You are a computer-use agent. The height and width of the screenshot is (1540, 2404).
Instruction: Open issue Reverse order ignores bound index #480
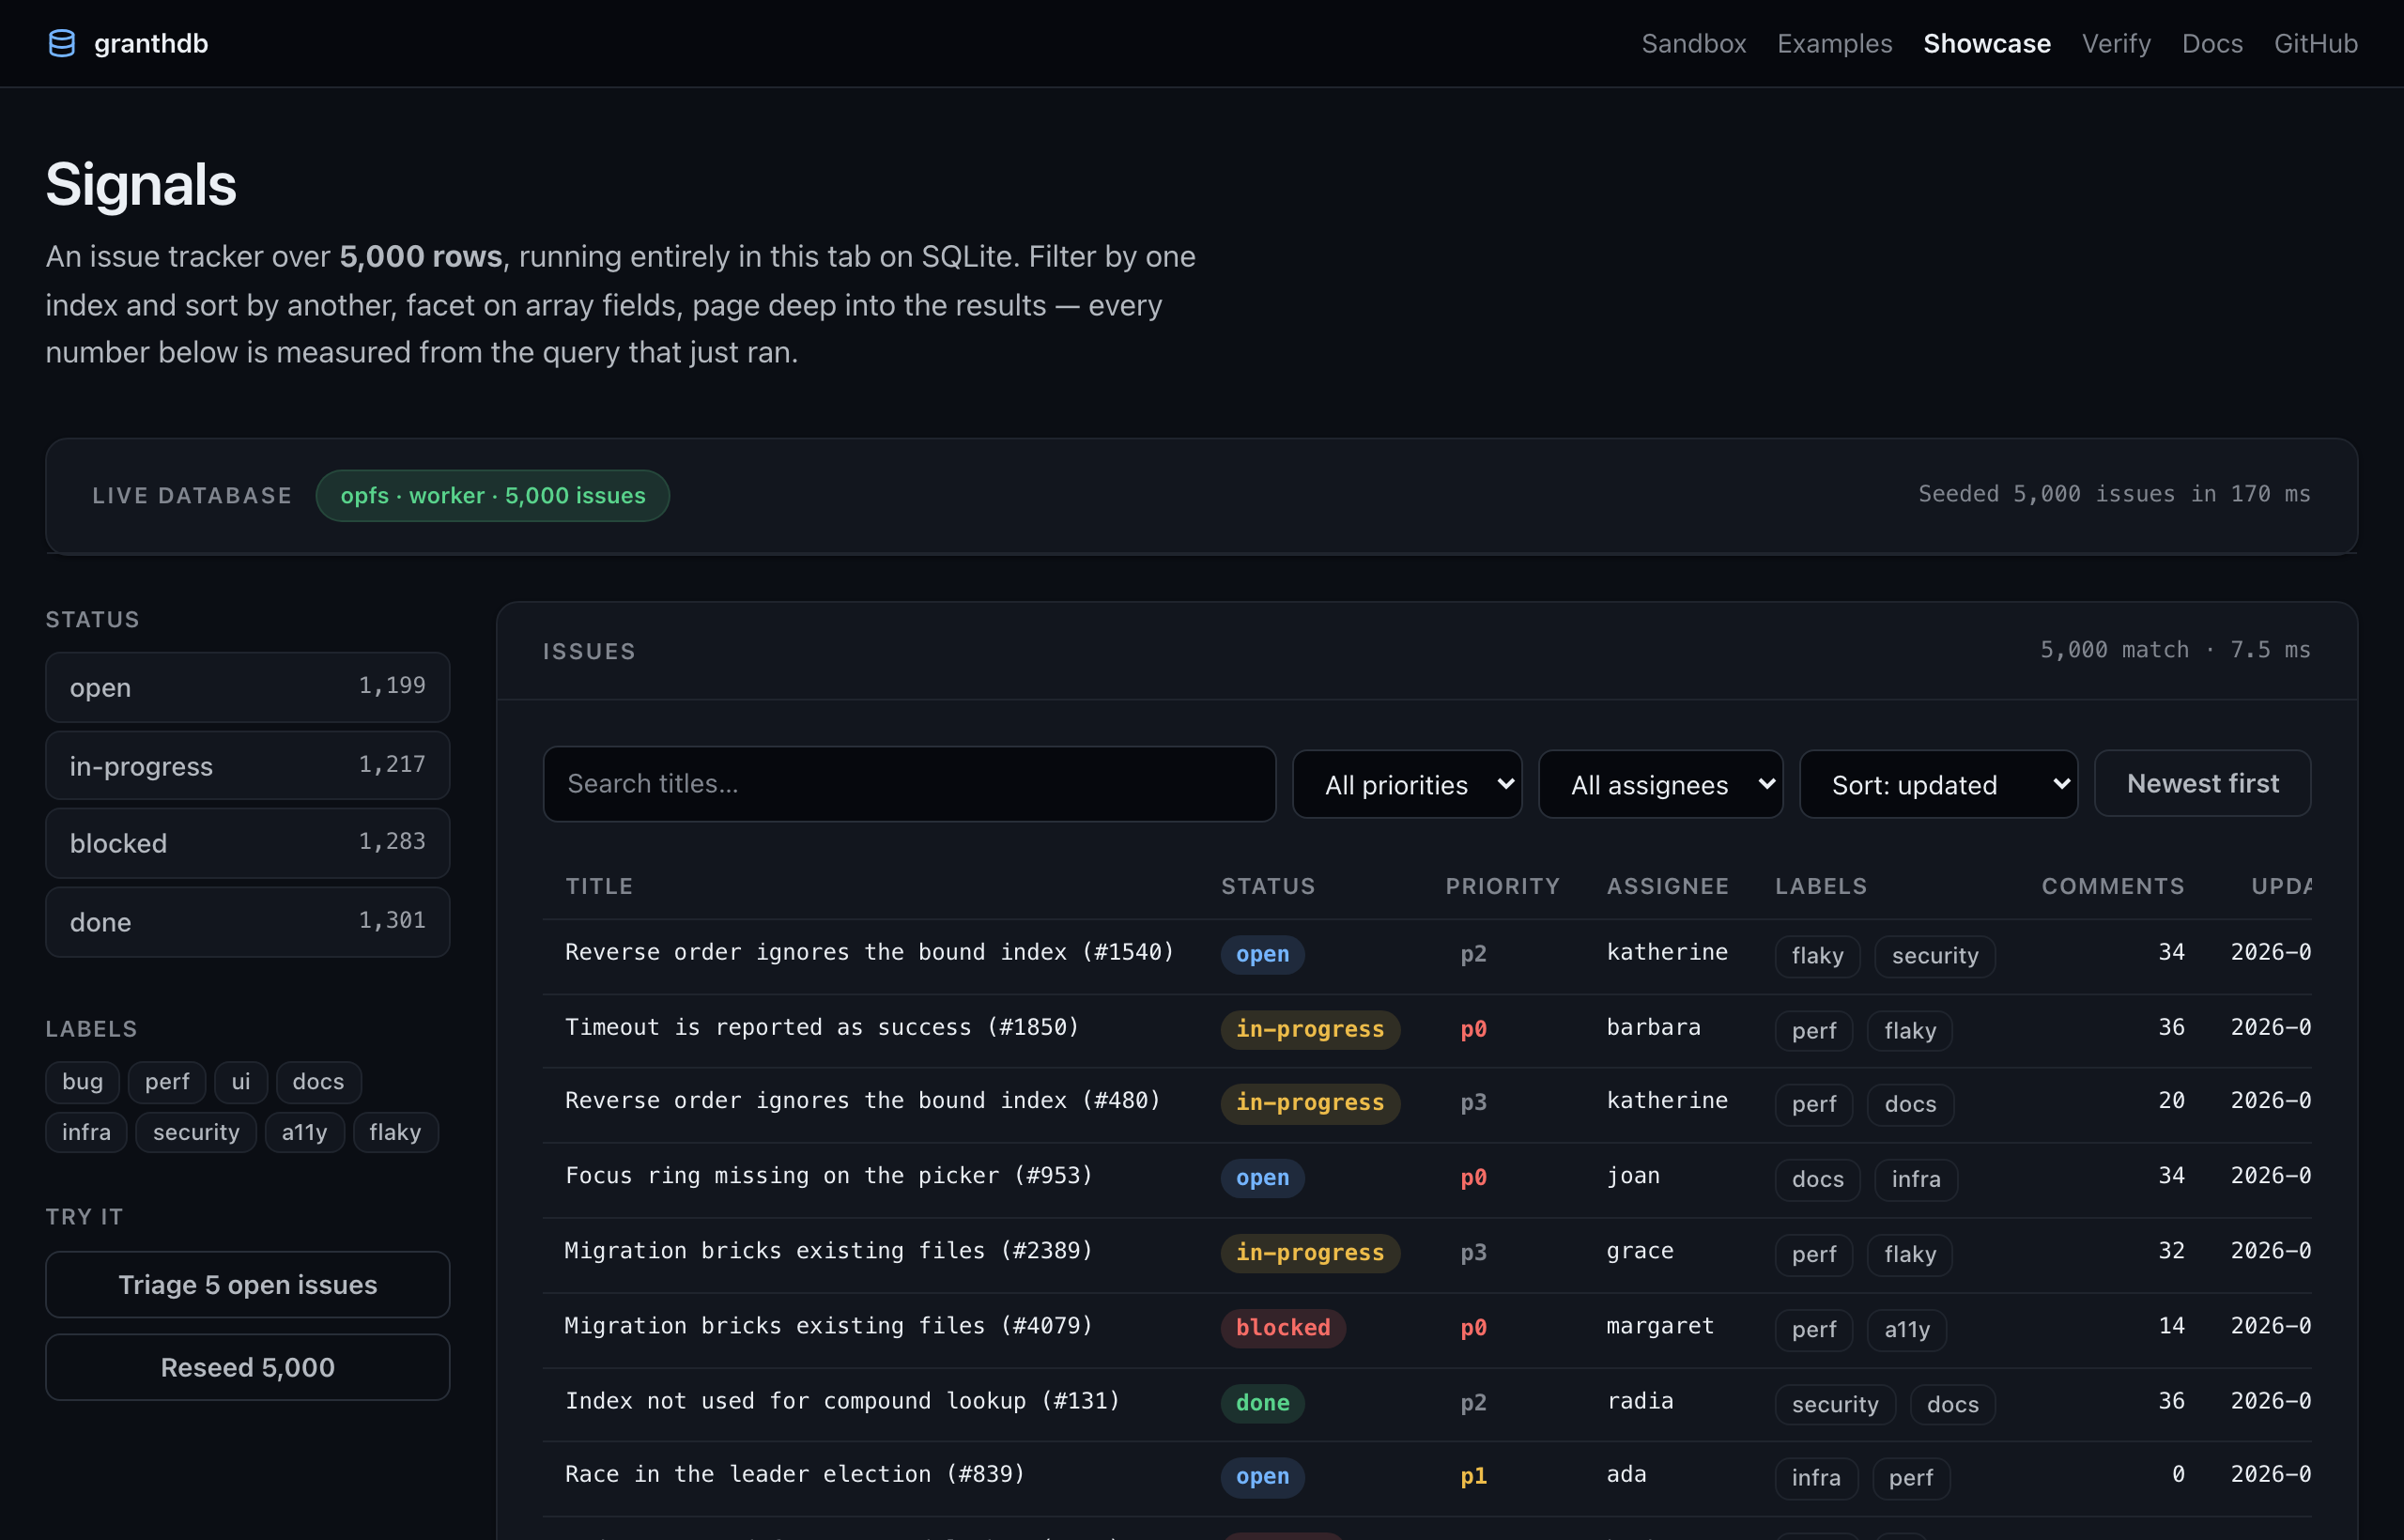point(862,1100)
